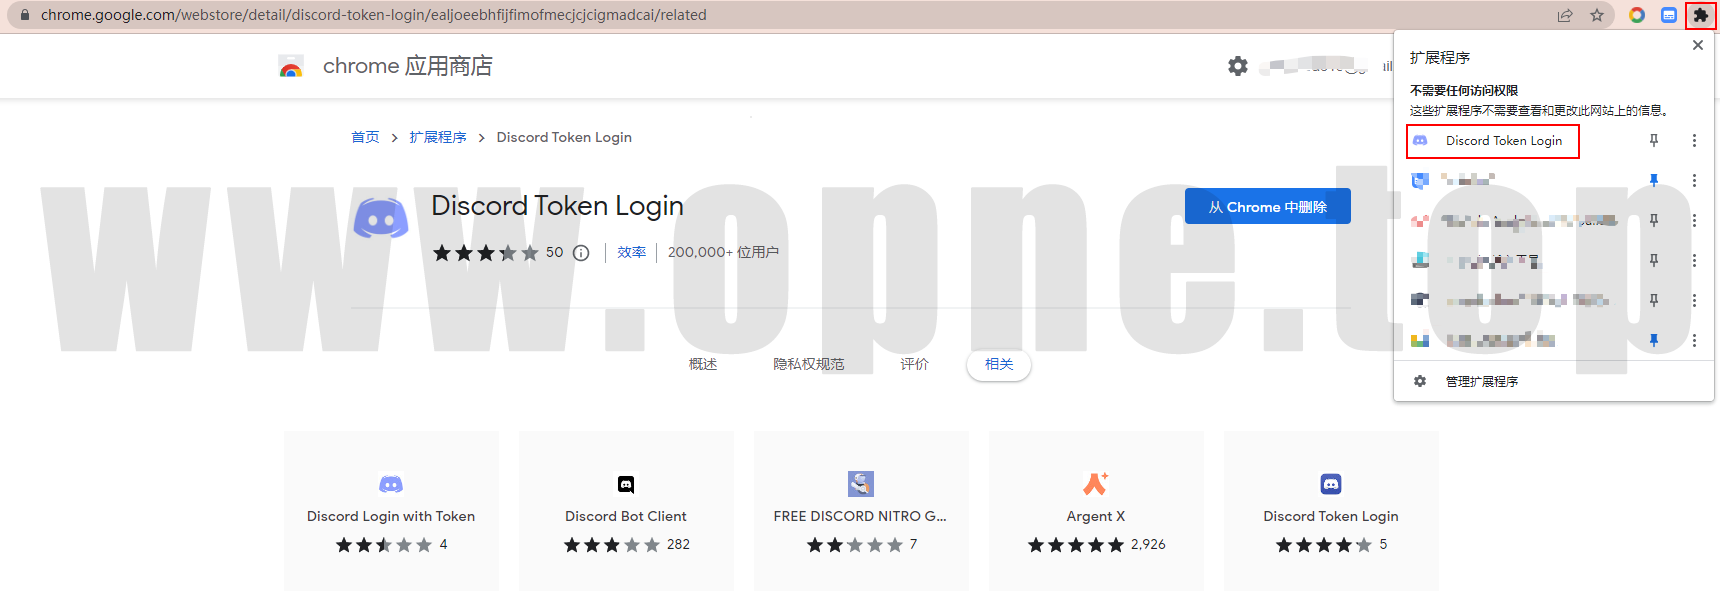Click the manage extensions gear icon
This screenshot has height=593, width=1720.
coord(1420,381)
